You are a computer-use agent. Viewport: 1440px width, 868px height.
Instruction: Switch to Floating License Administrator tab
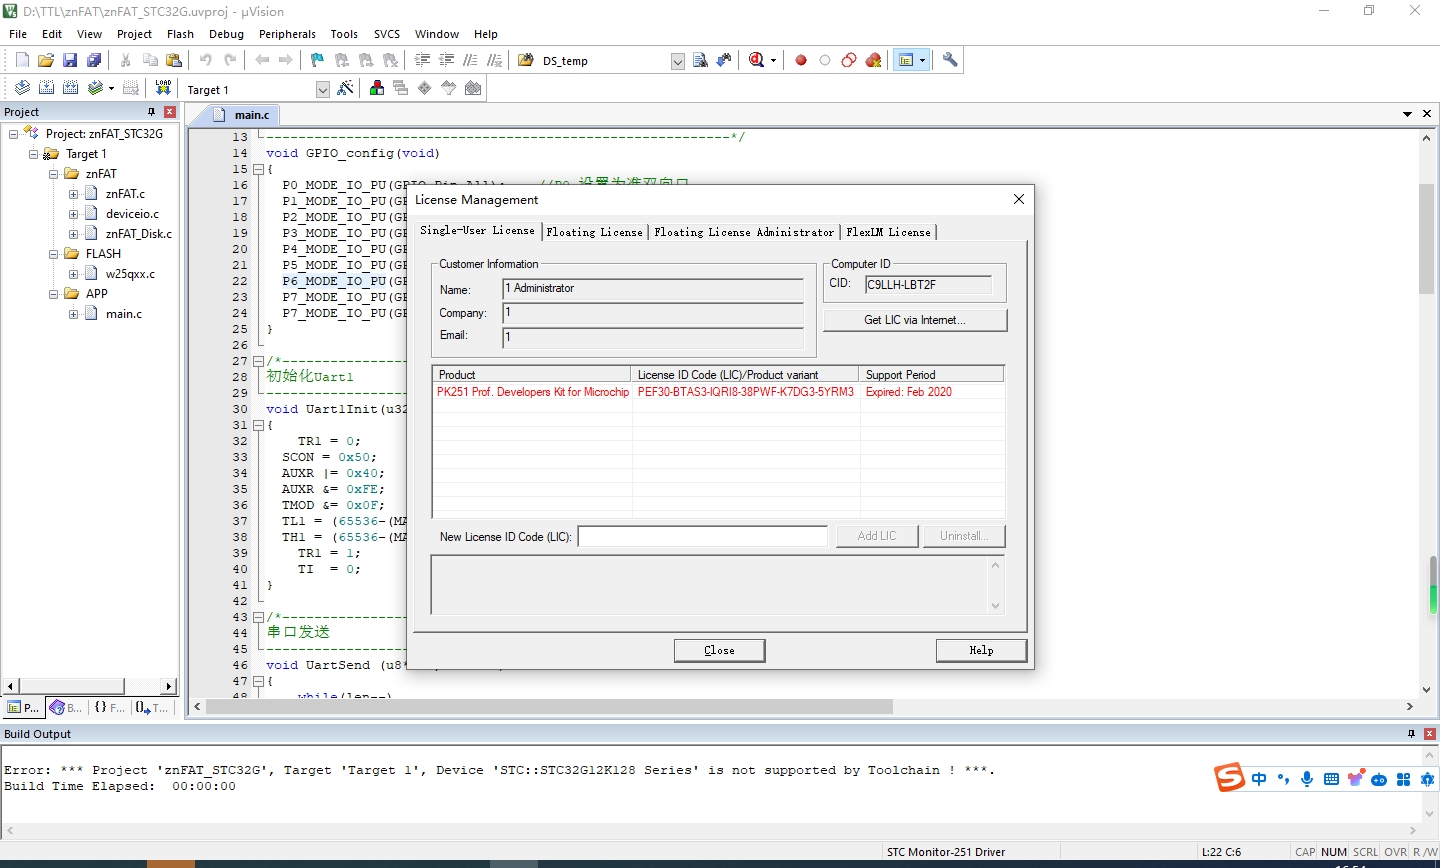click(744, 232)
